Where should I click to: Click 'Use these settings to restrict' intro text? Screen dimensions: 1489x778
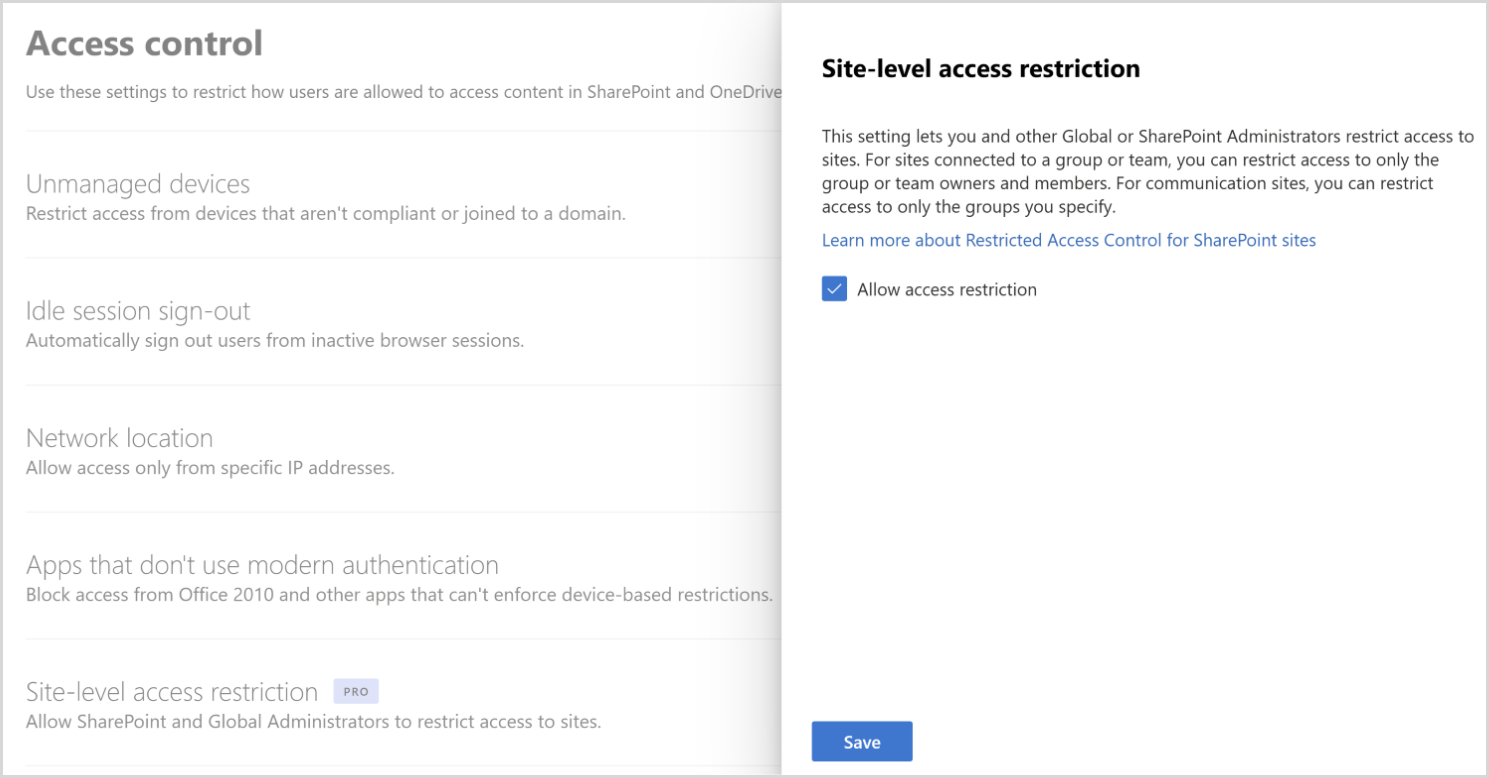click(403, 92)
